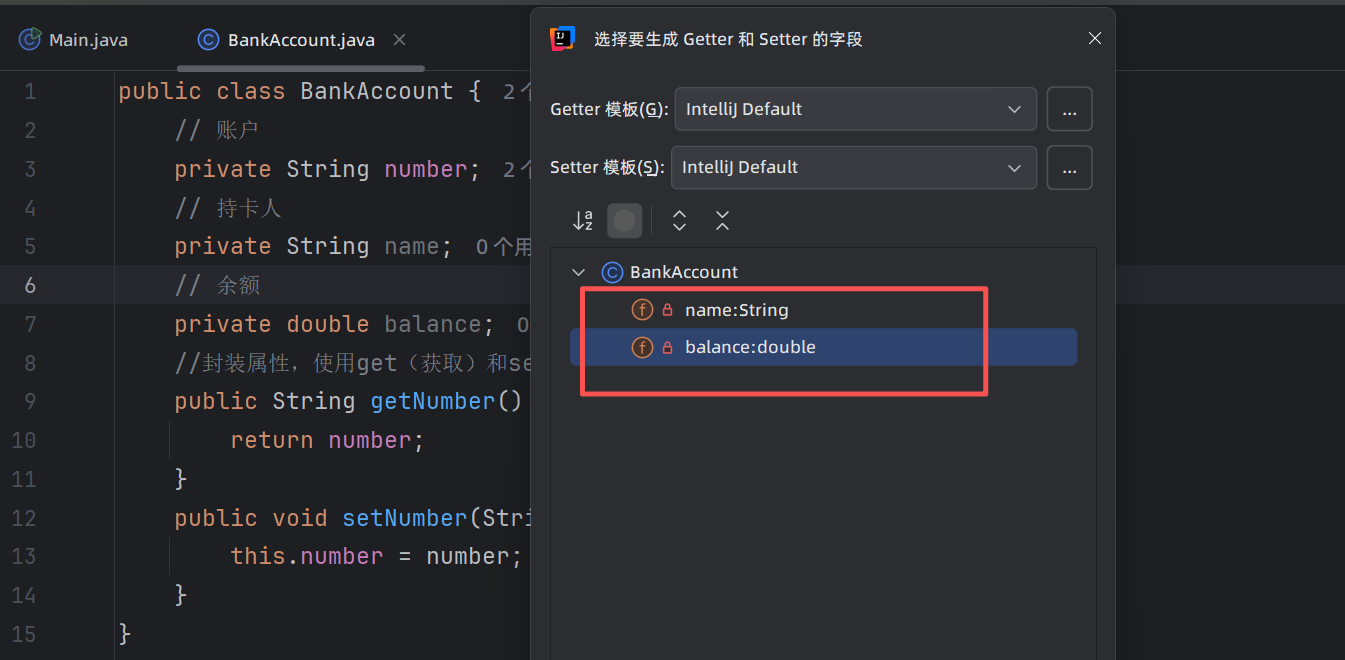The height and width of the screenshot is (660, 1345).
Task: Open Setter template settings ellipsis button
Action: [1069, 168]
